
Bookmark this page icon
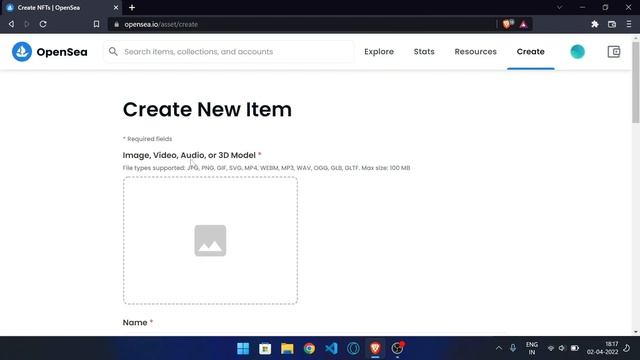pos(96,24)
